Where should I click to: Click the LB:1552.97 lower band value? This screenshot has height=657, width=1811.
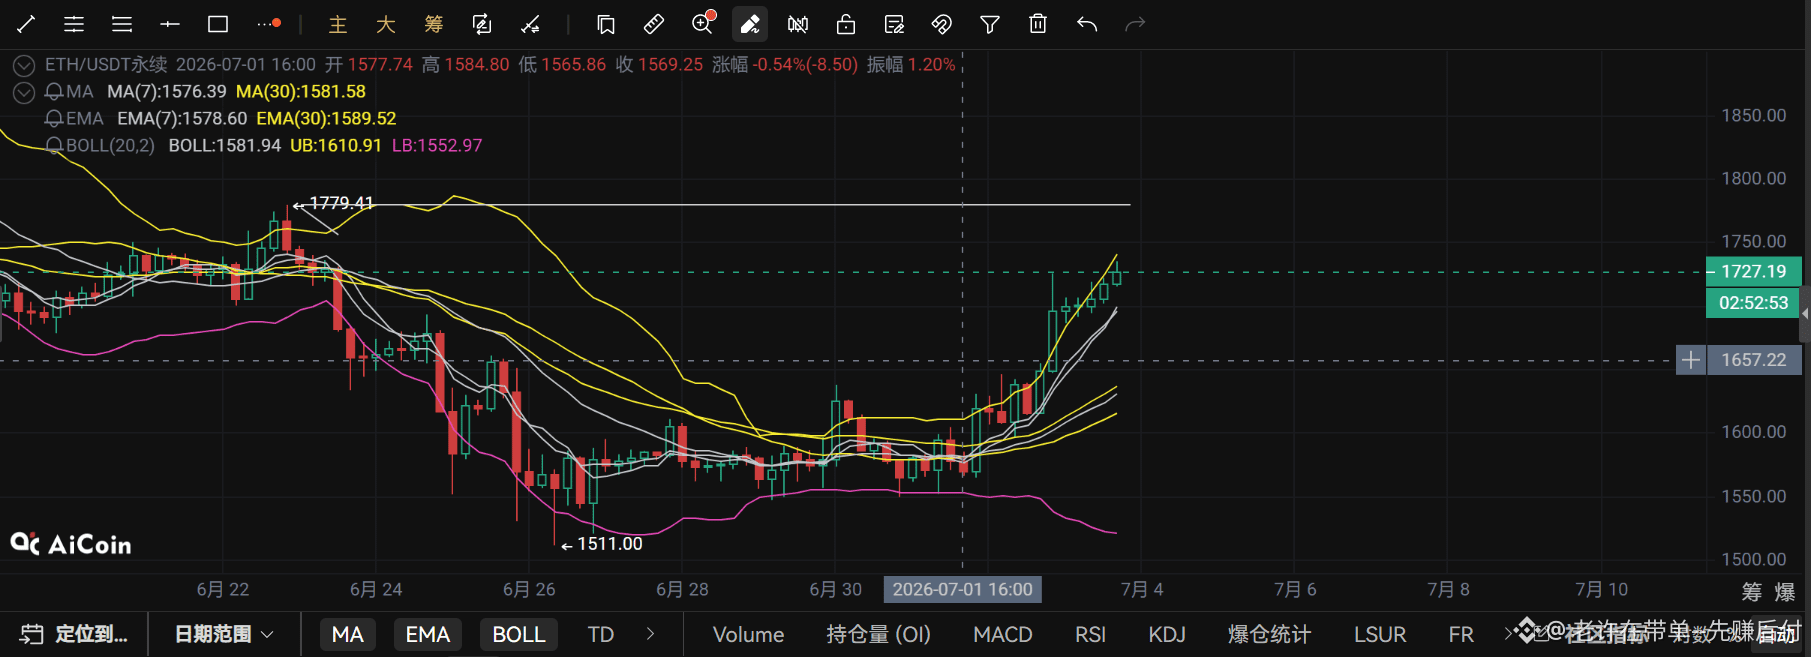coord(437,145)
